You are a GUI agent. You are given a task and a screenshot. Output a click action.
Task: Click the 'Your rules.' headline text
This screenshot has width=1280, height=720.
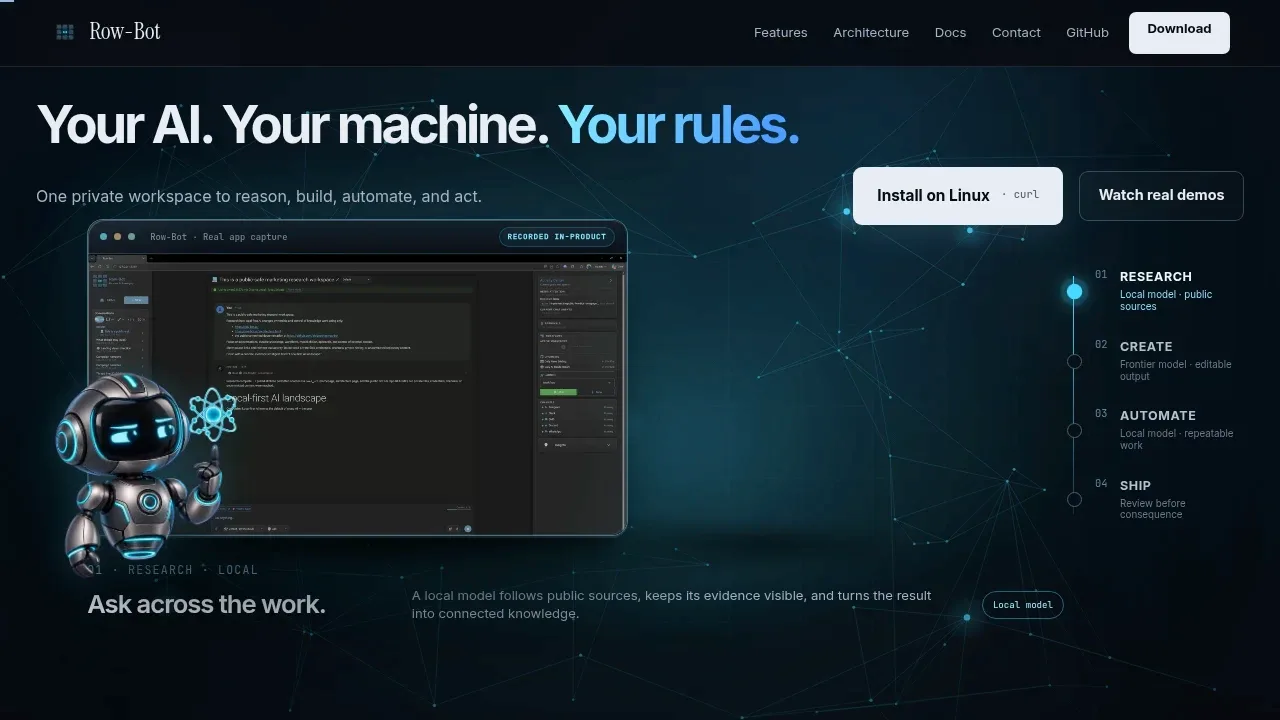679,125
